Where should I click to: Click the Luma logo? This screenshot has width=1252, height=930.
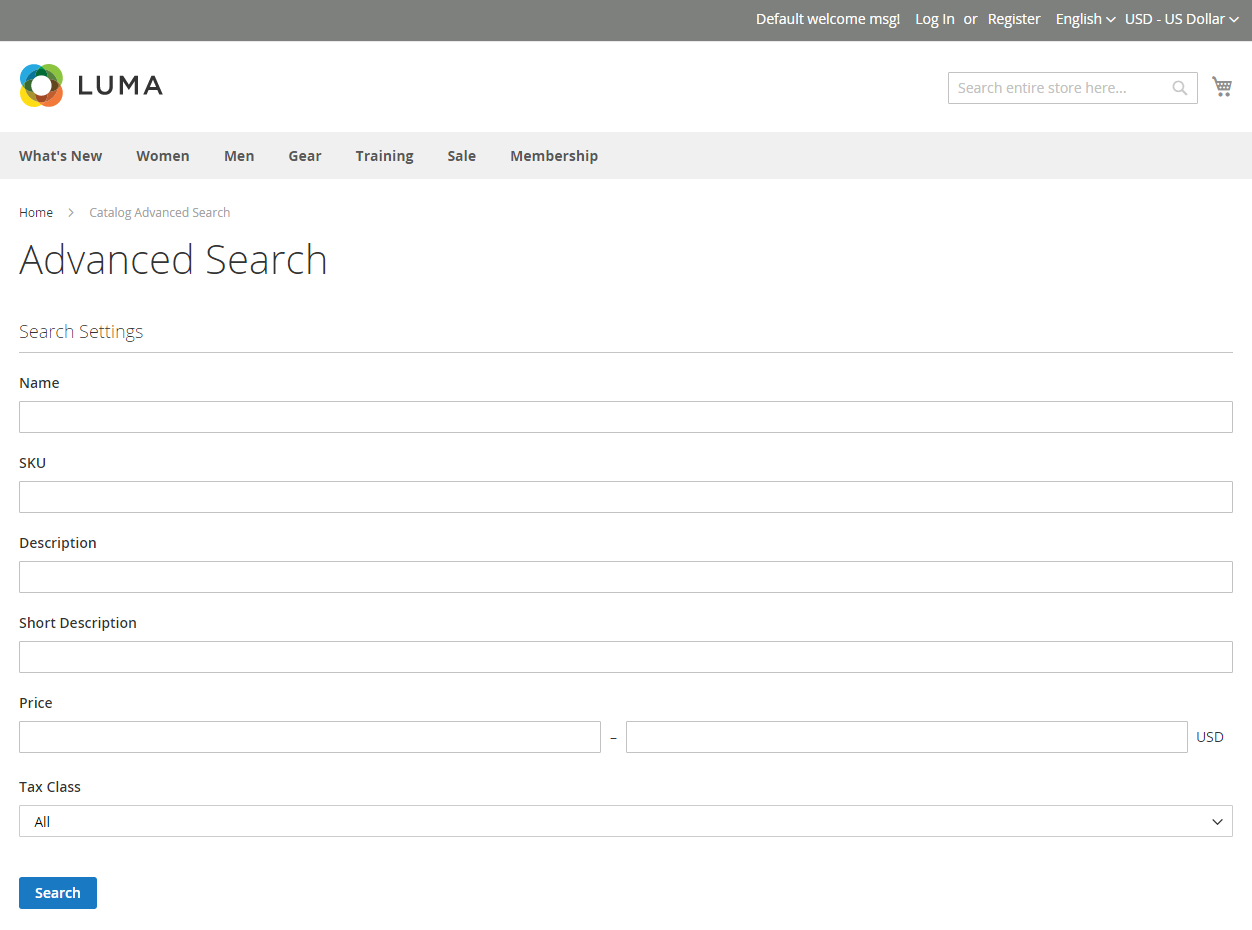click(x=90, y=86)
